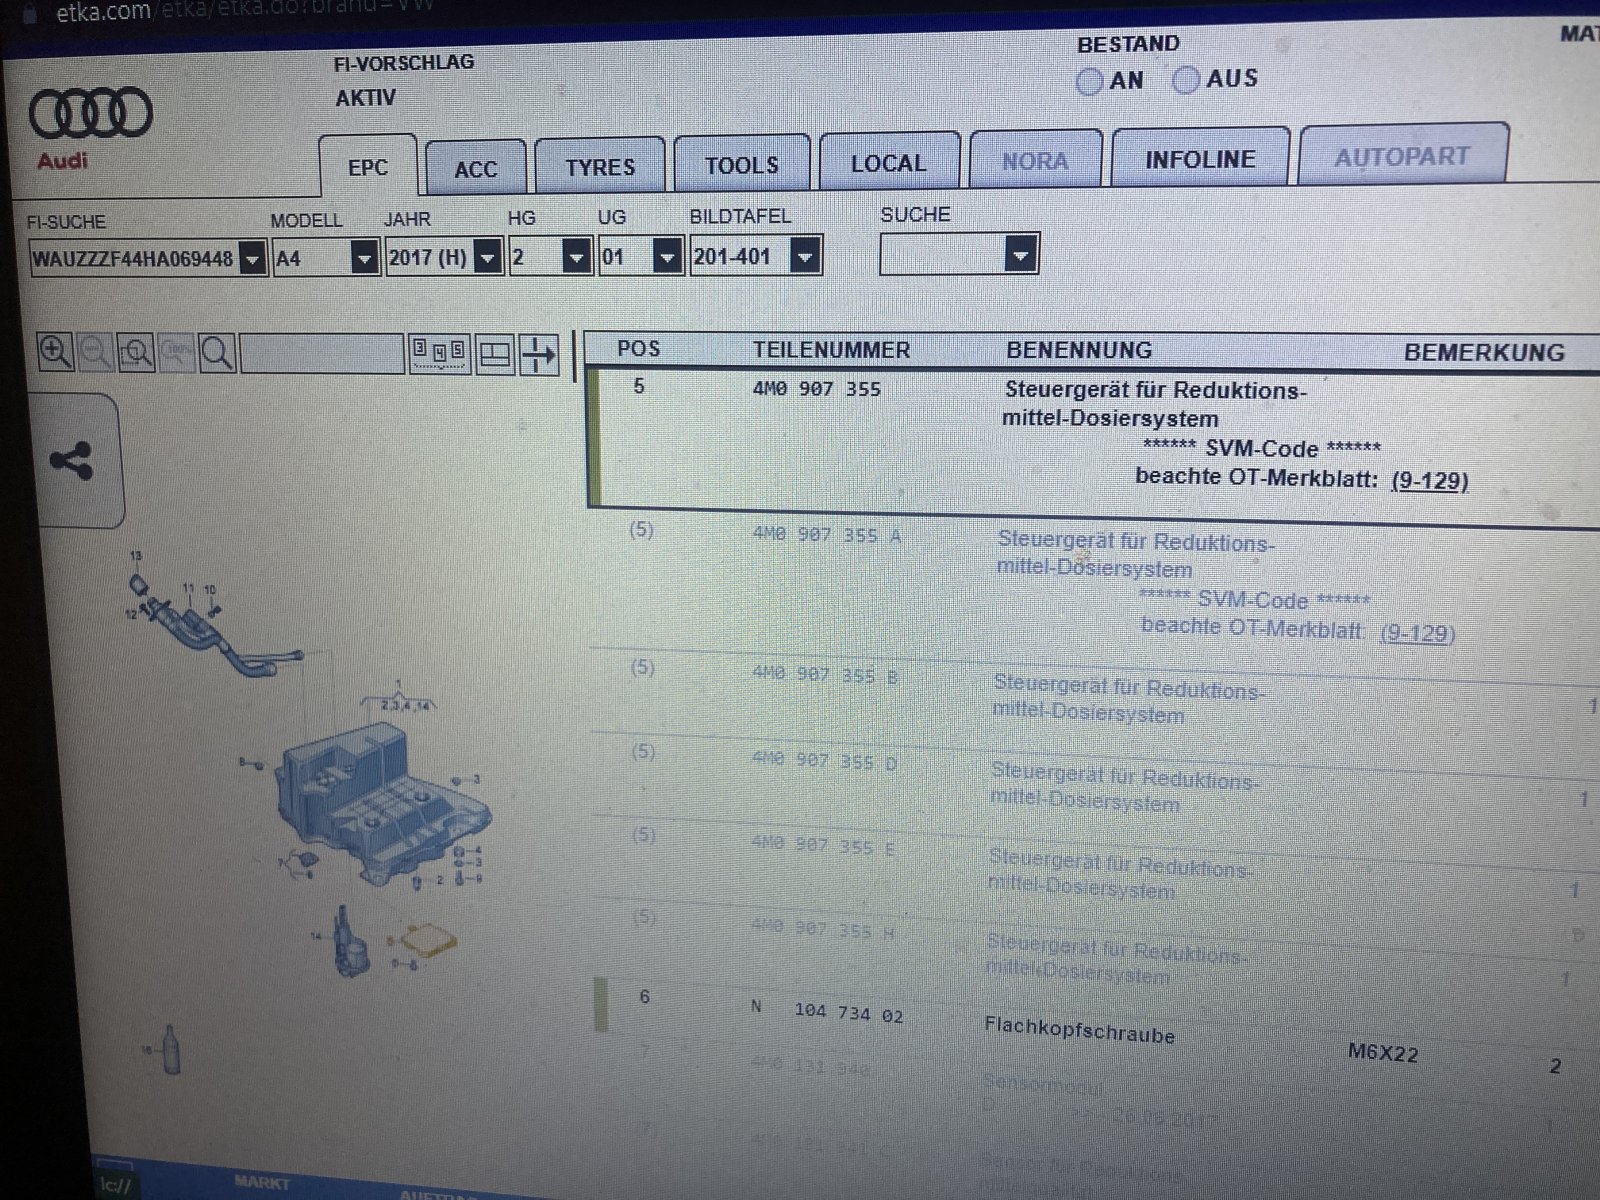The image size is (1600, 1200).
Task: Click the BEMERKUNG column header
Action: coord(1484,352)
